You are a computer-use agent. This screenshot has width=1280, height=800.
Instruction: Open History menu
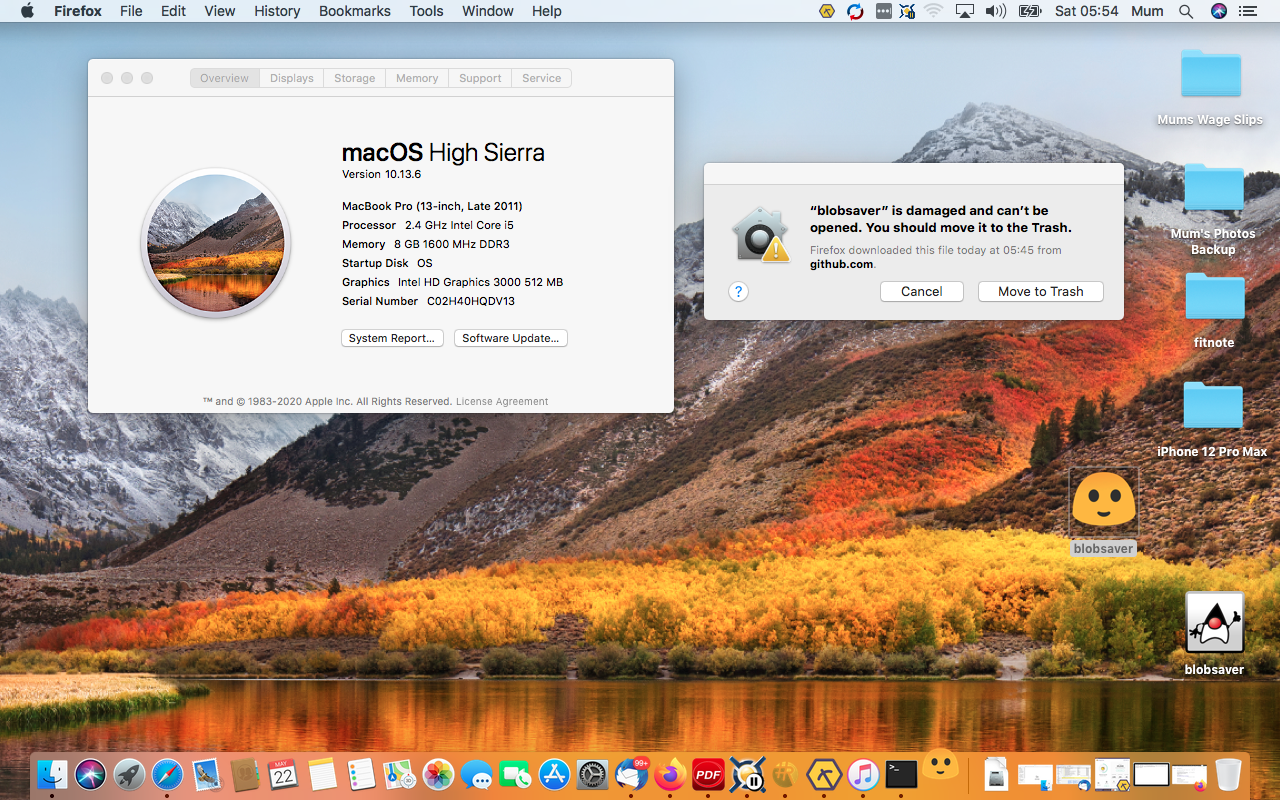point(277,11)
